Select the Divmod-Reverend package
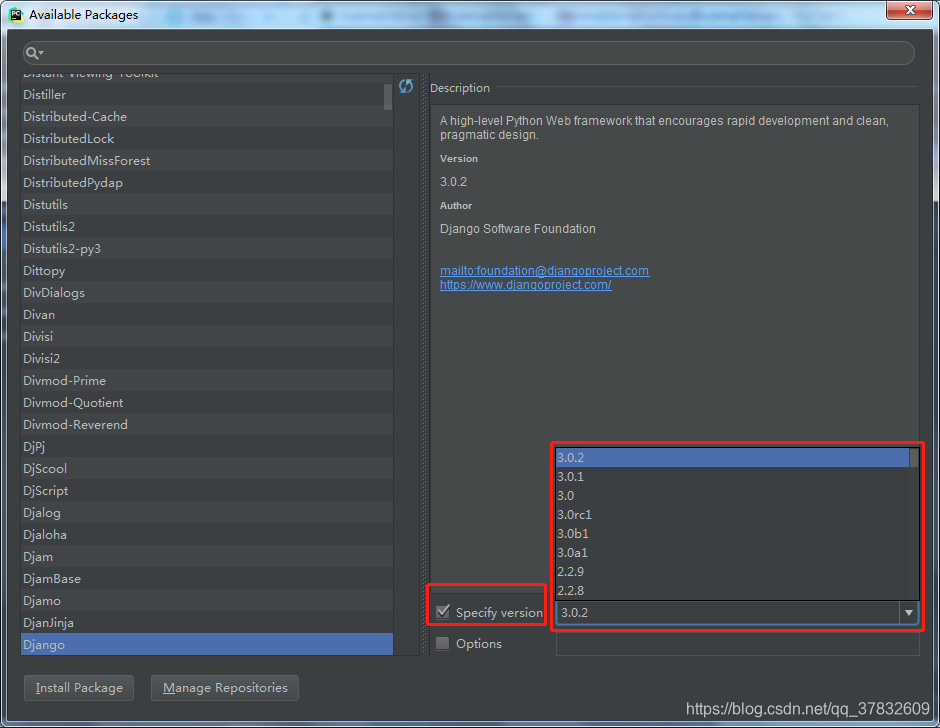Screen dimensions: 940x728 [x=207, y=425]
